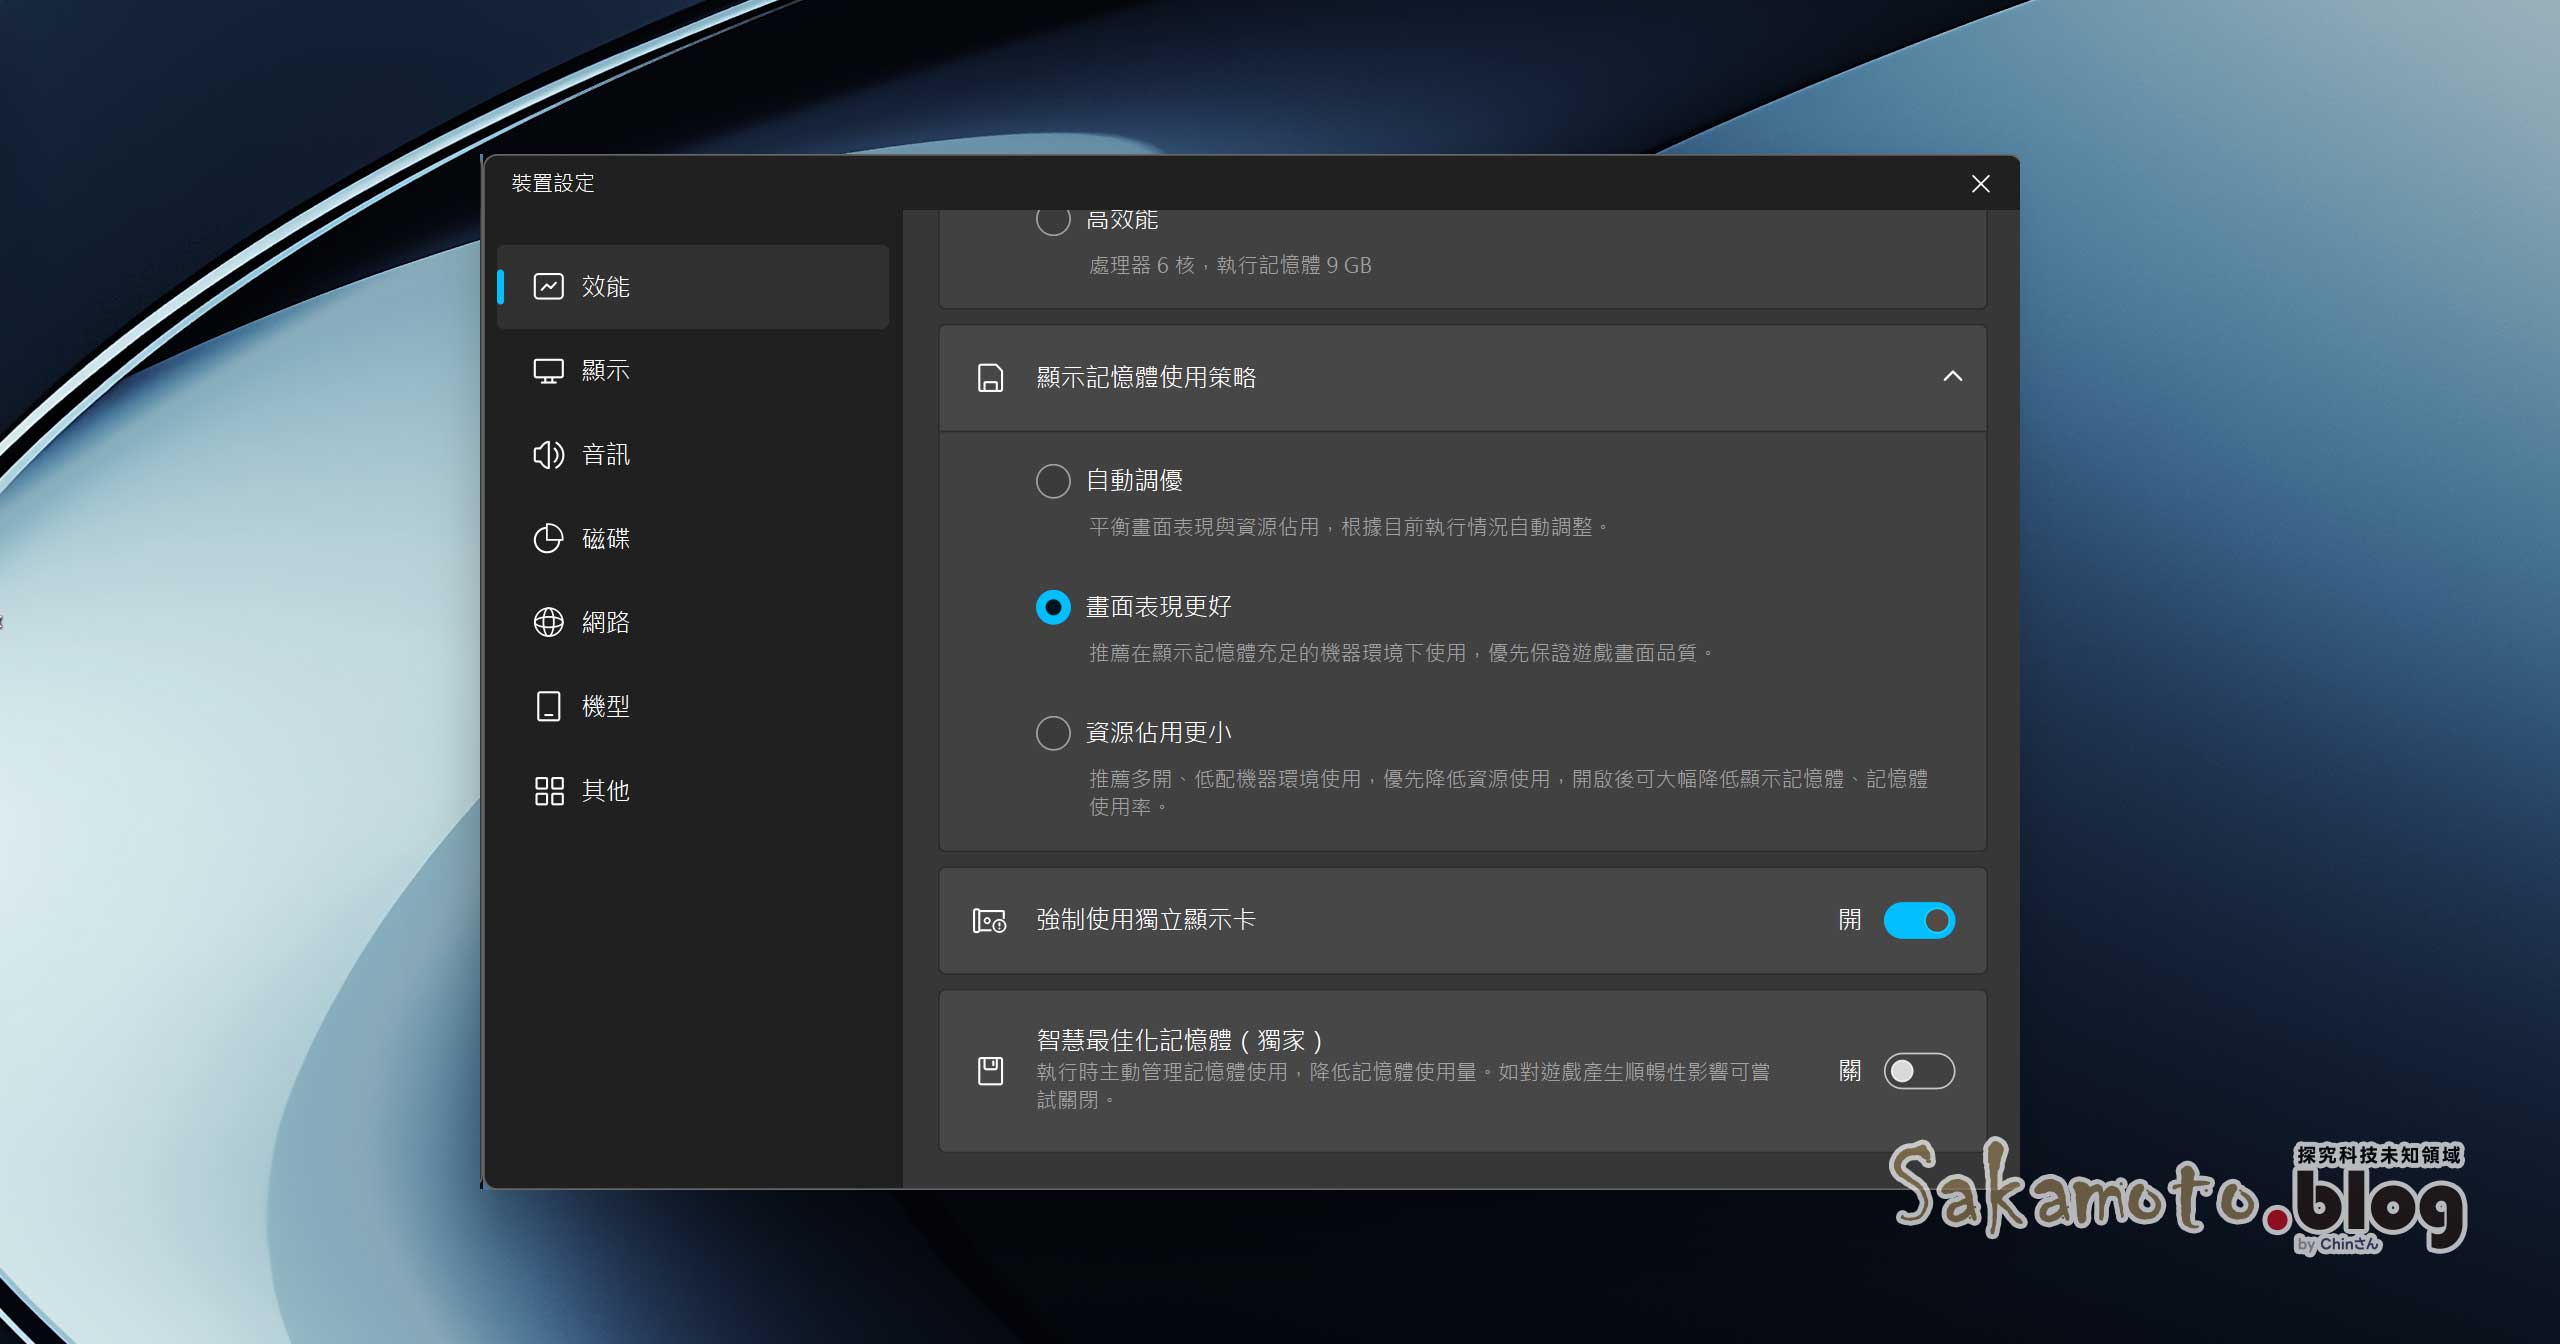The width and height of the screenshot is (2560, 1344).
Task: Click the 關 status label
Action: click(x=1850, y=1071)
